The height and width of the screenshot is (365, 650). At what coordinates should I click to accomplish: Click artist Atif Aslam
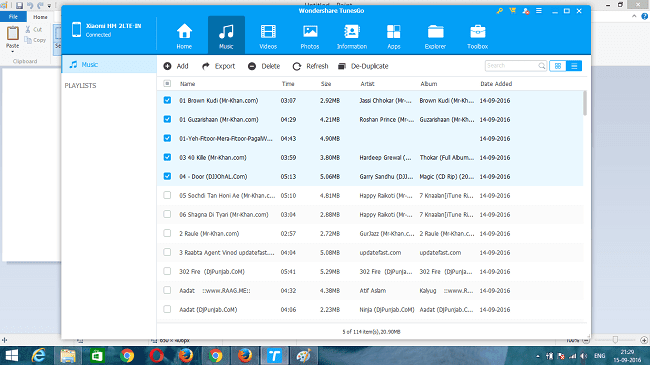coord(373,291)
